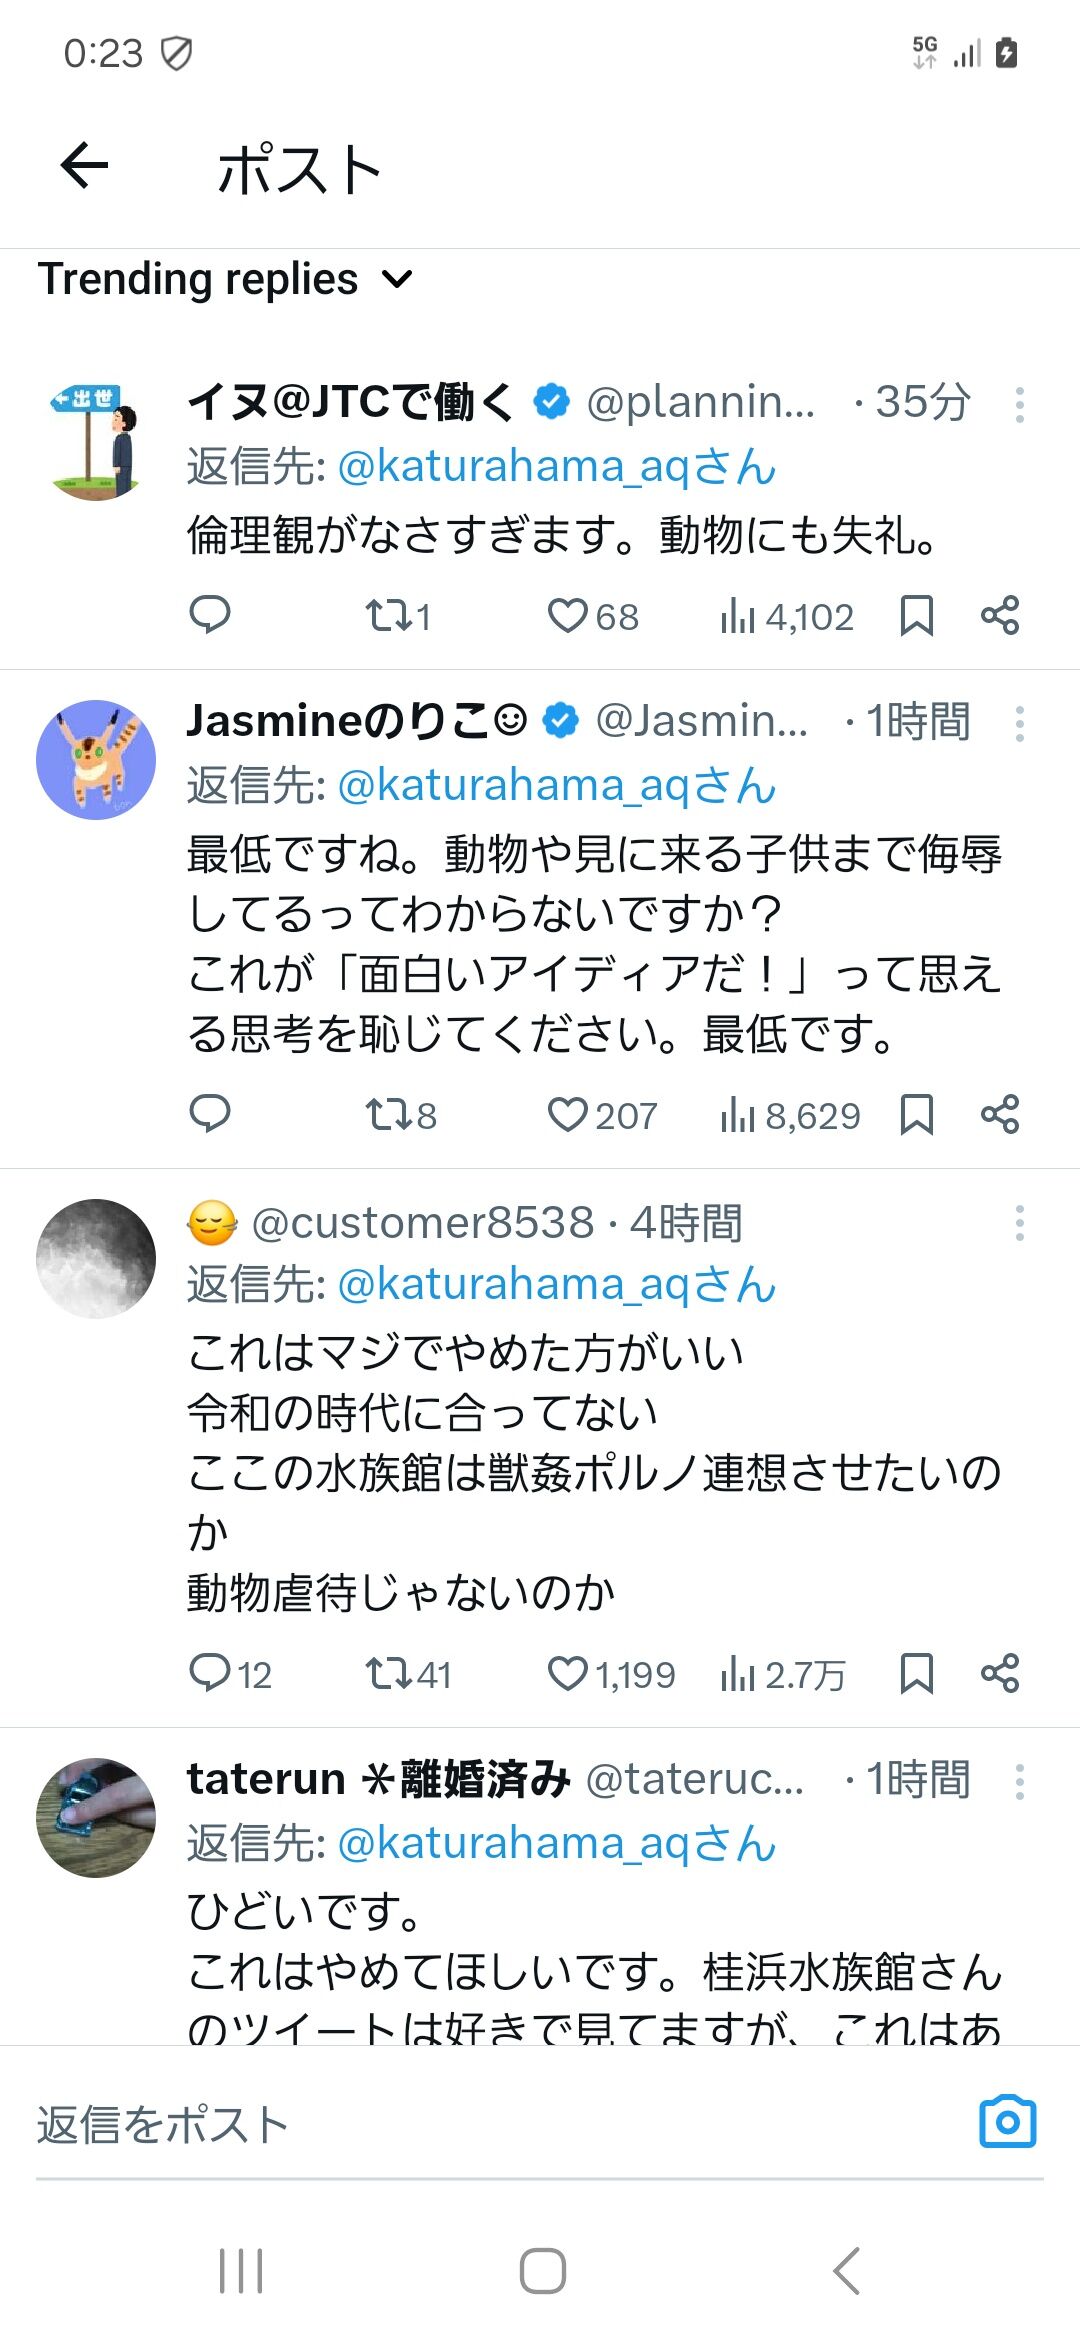Bookmark the @customer8538 reply
Image resolution: width=1080 pixels, height=2340 pixels.
coord(916,1674)
